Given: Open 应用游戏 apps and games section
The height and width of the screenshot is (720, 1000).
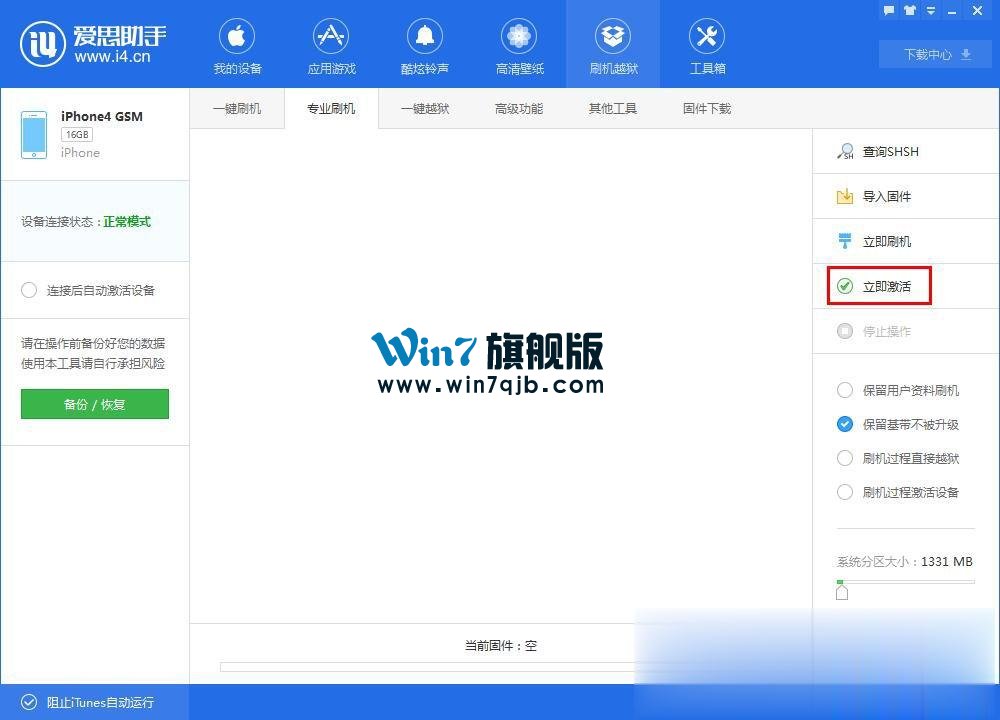Looking at the screenshot, I should pos(331,46).
